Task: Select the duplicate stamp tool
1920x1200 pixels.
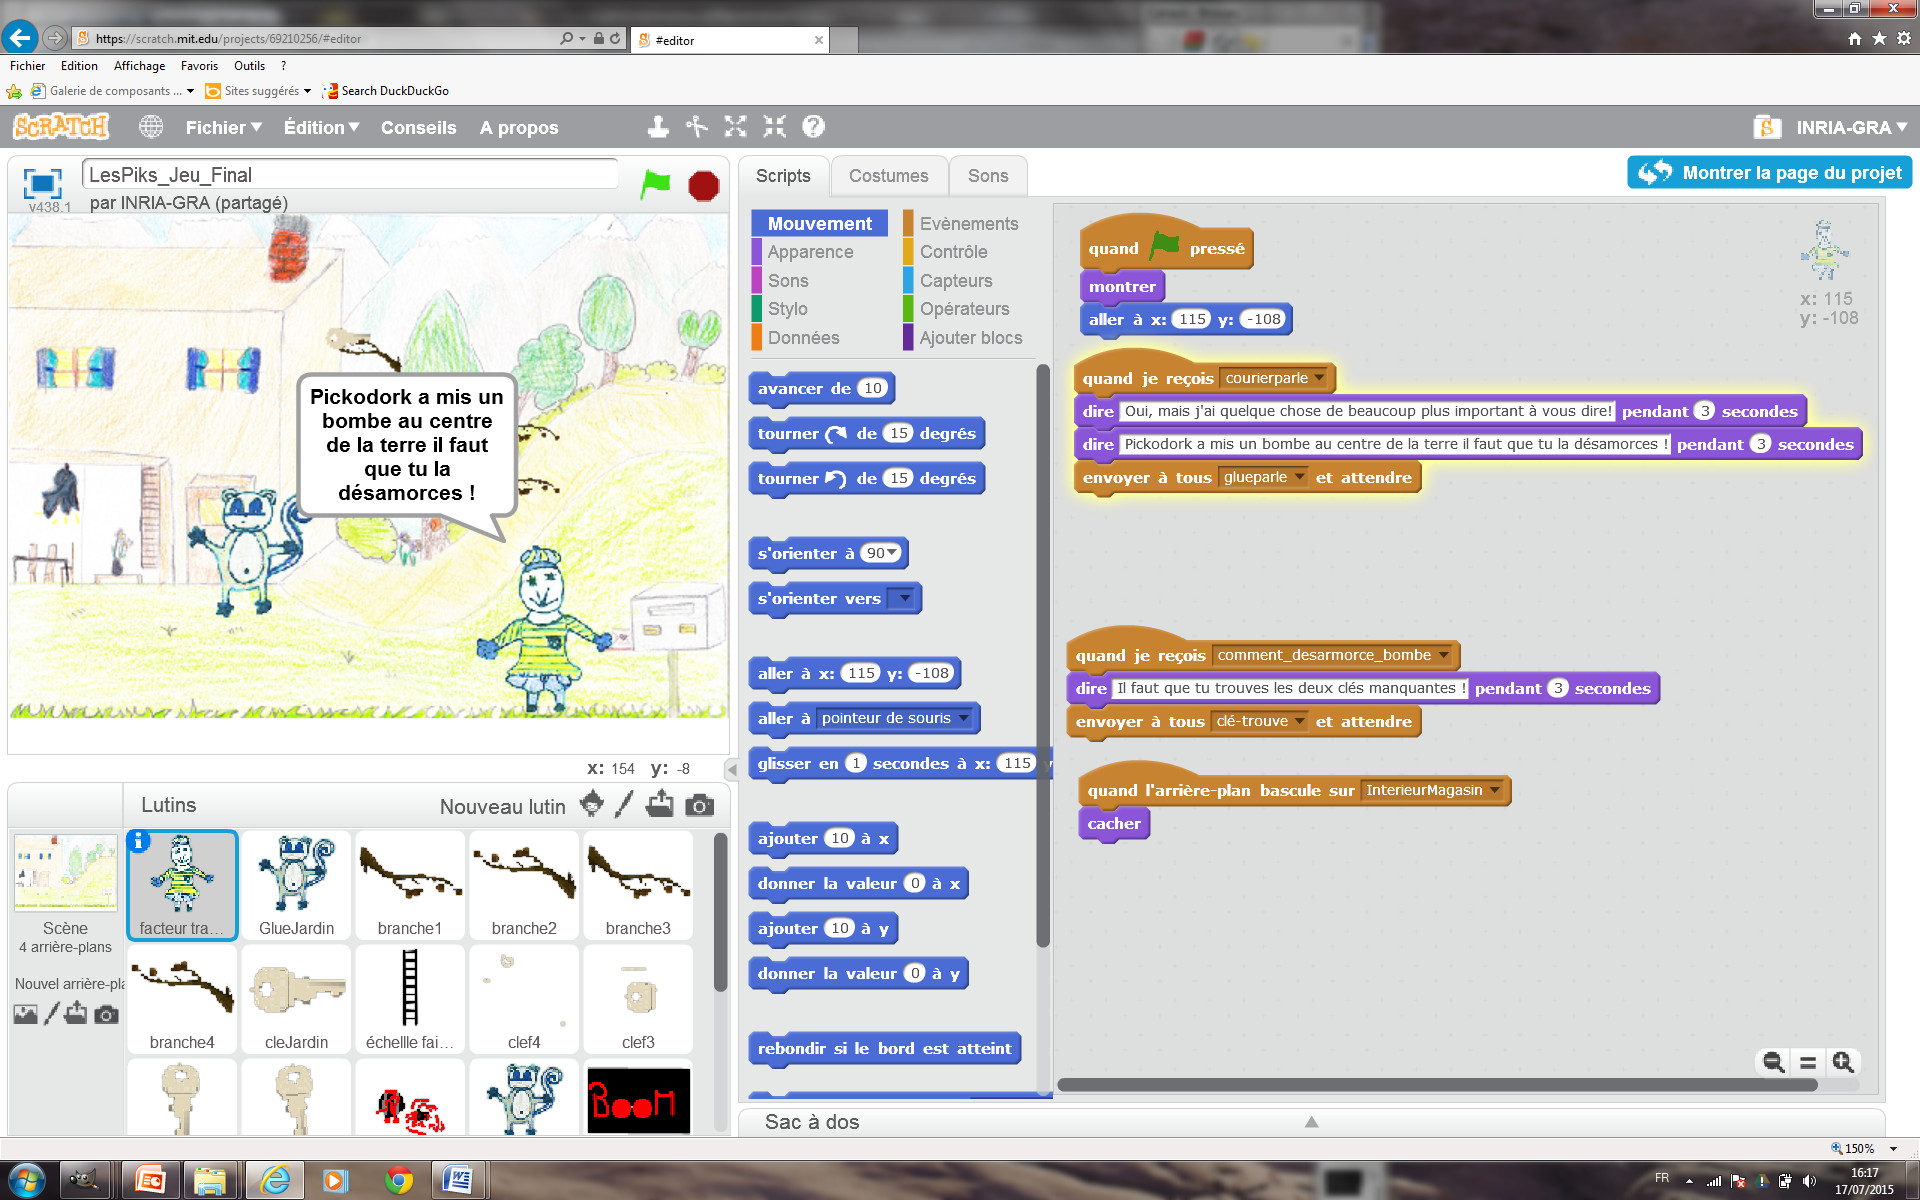Action: pyautogui.click(x=657, y=127)
